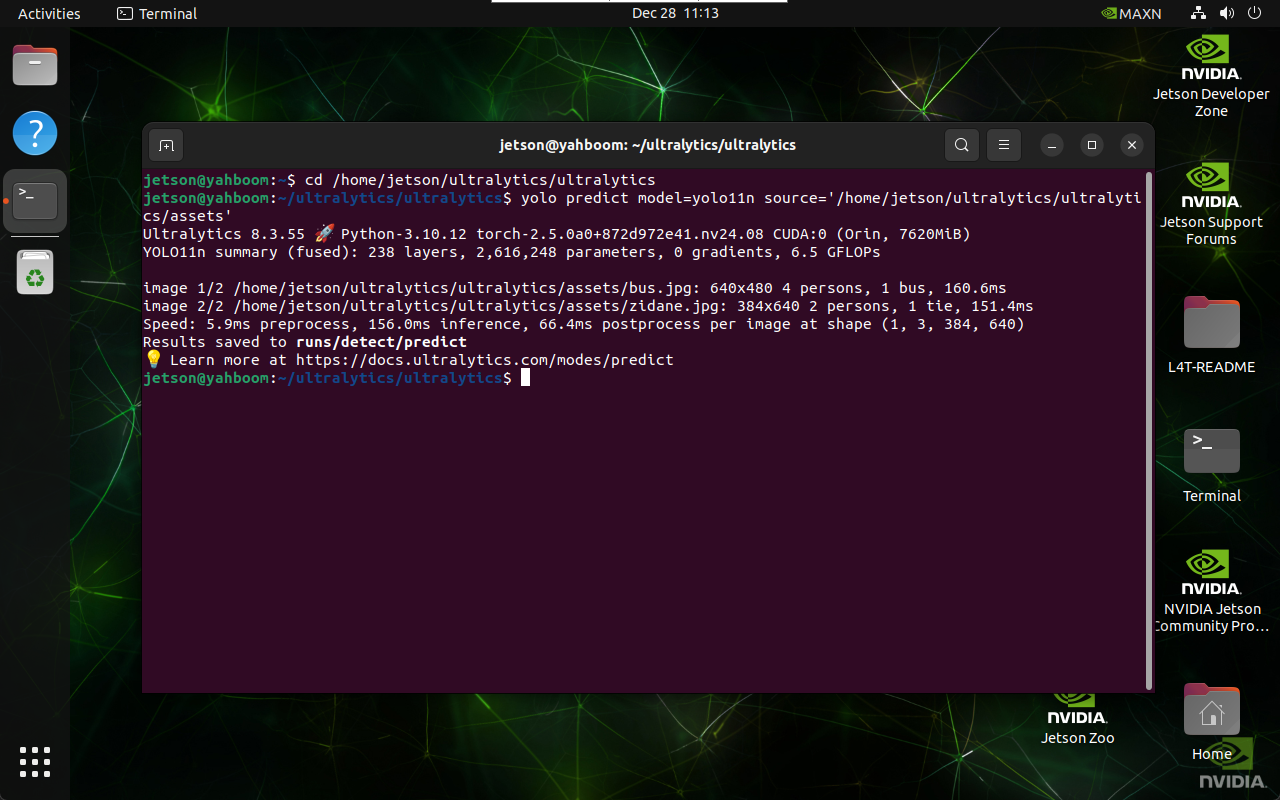Viewport: 1280px width, 800px height.
Task: Open the terminal hamburger menu
Action: (1005, 145)
